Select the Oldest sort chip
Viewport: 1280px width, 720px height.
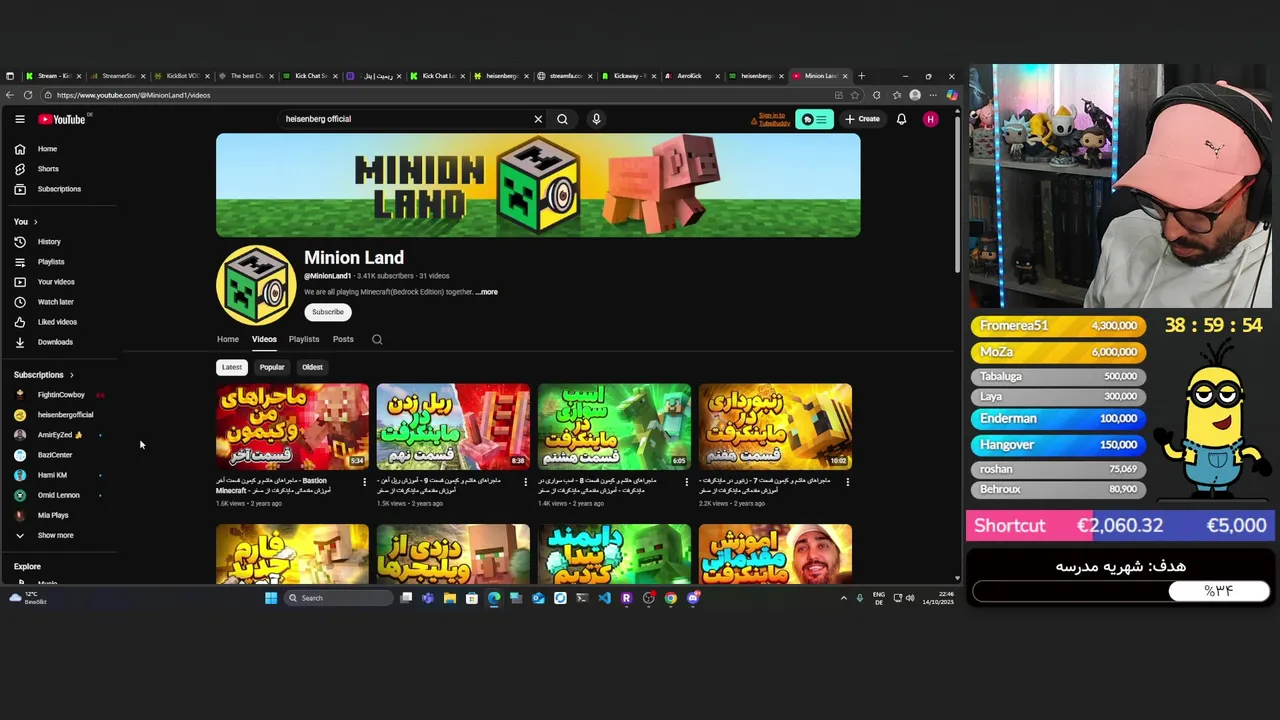(312, 367)
